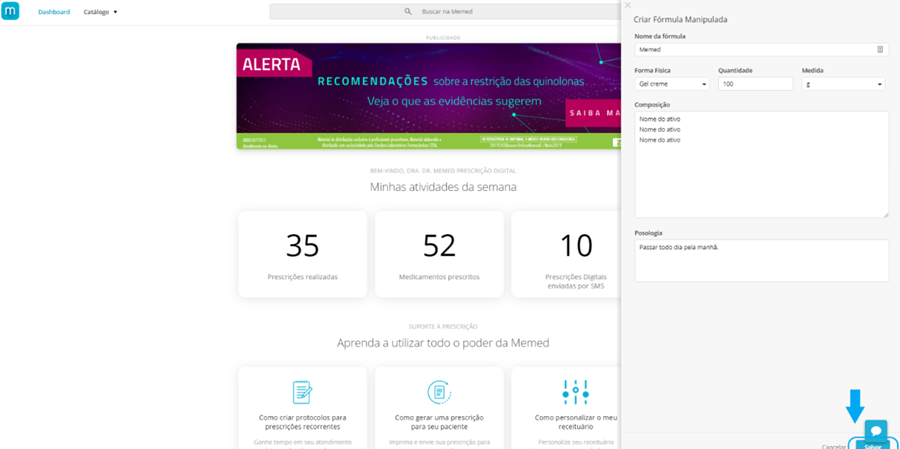Open the Dashboard tab

(54, 11)
